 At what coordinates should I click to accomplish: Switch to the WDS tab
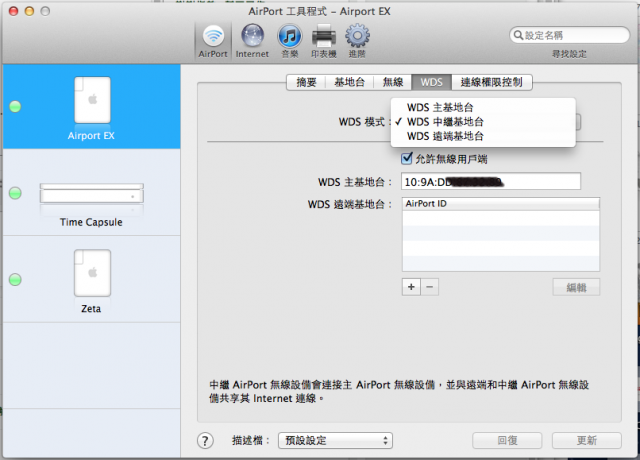(431, 82)
